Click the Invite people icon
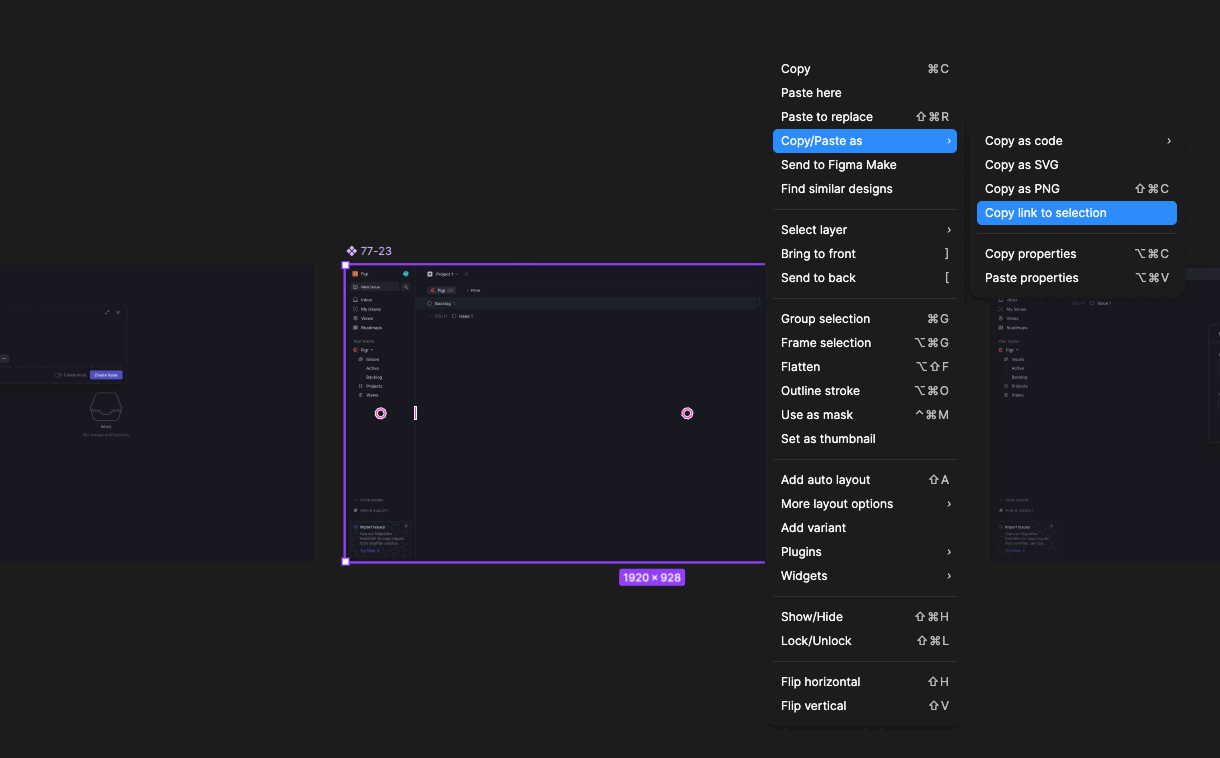The height and width of the screenshot is (758, 1220). coord(356,500)
